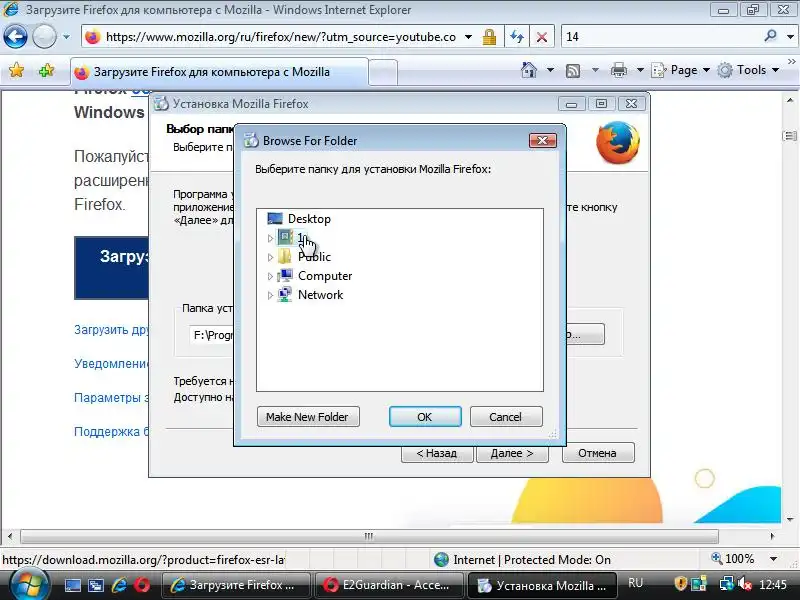Switch to E2Guardian taskbar window
Image resolution: width=800 pixels, height=600 pixels.
click(389, 585)
